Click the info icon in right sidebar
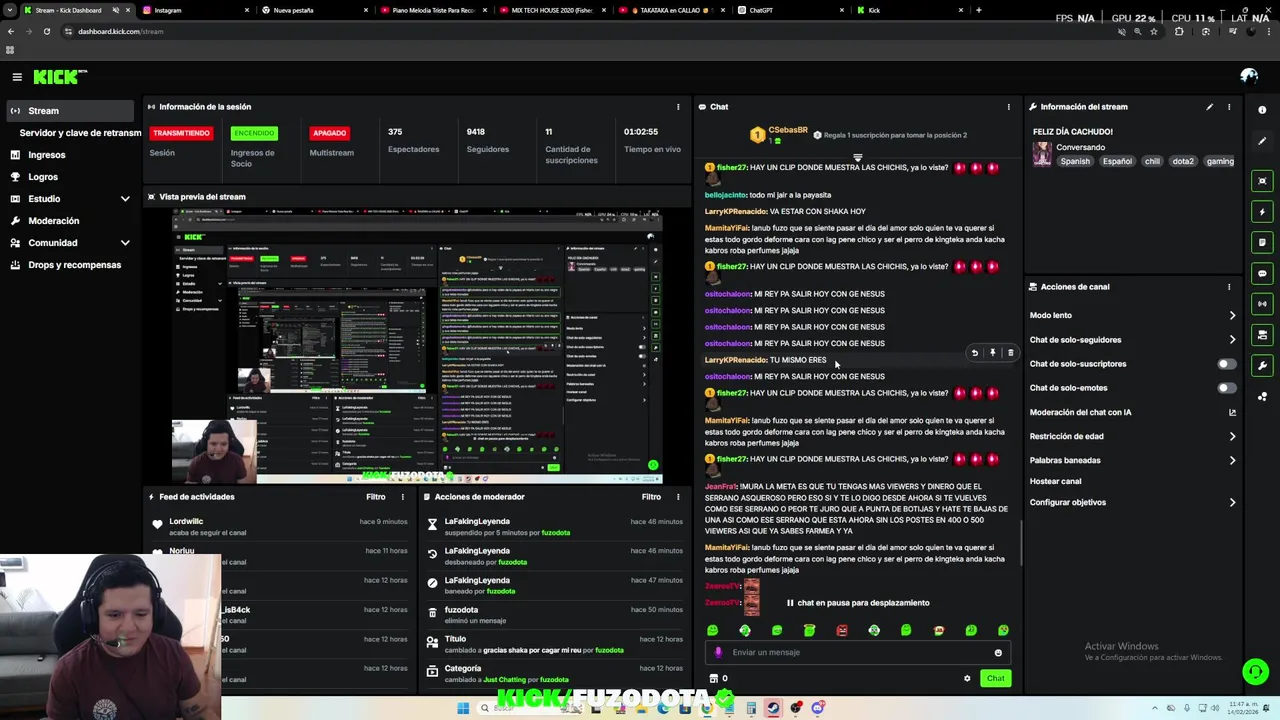The image size is (1280, 720). click(1262, 110)
